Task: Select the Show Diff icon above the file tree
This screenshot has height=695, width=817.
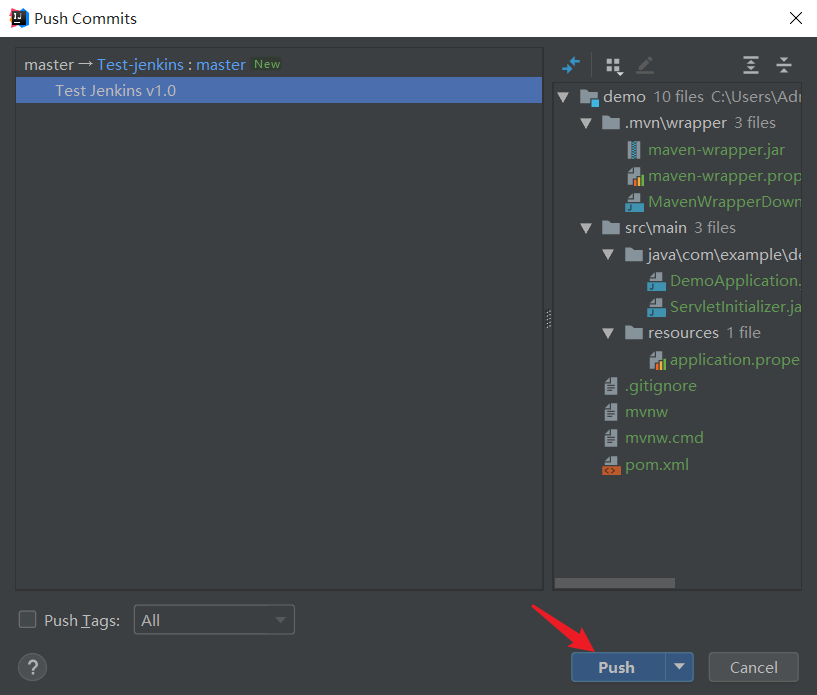Action: click(572, 65)
